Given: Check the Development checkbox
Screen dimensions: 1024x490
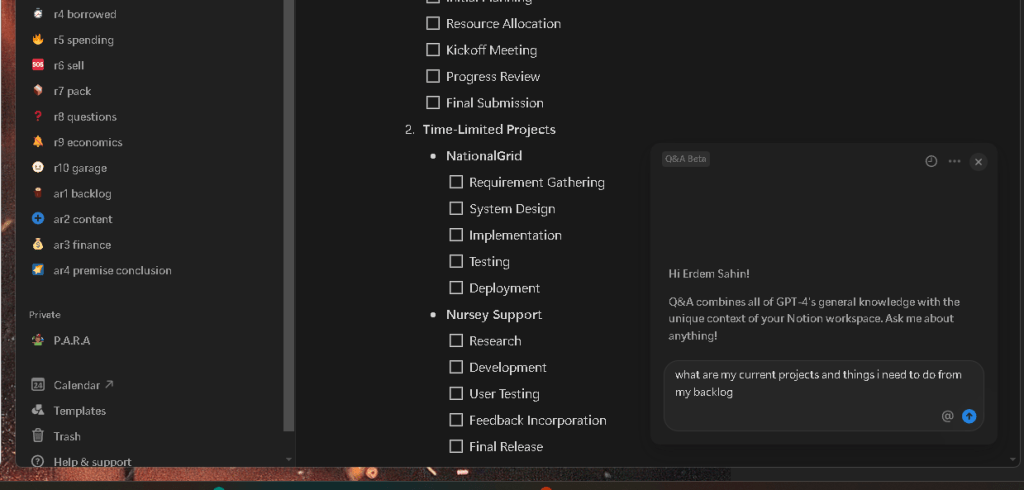Looking at the screenshot, I should coord(456,367).
